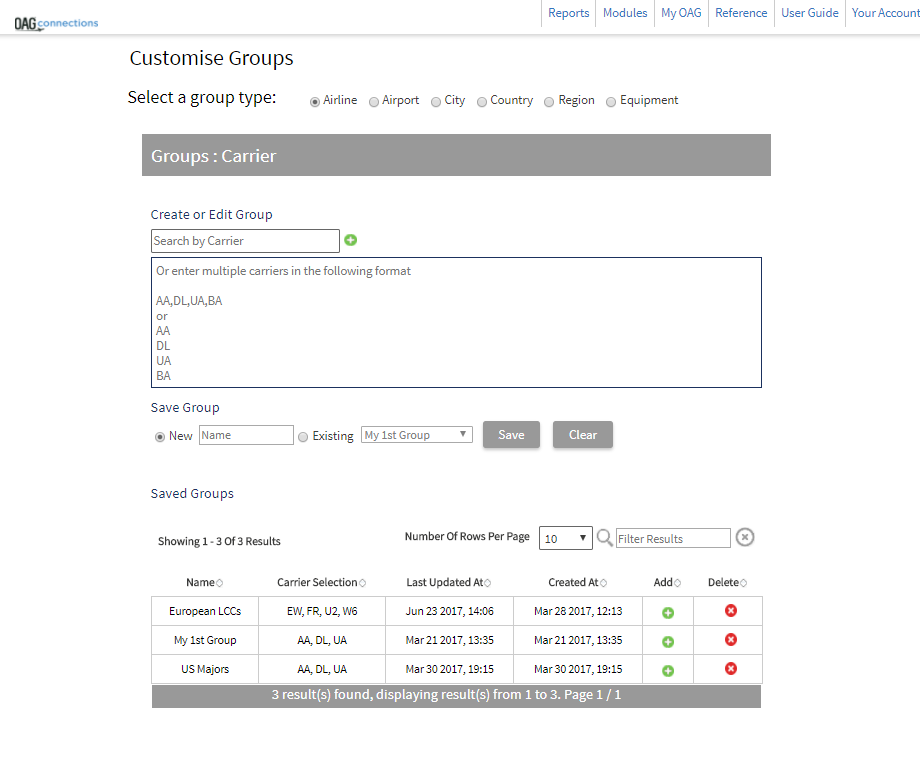Open the My OAG menu
Screen dimensions: 920x761
[681, 13]
